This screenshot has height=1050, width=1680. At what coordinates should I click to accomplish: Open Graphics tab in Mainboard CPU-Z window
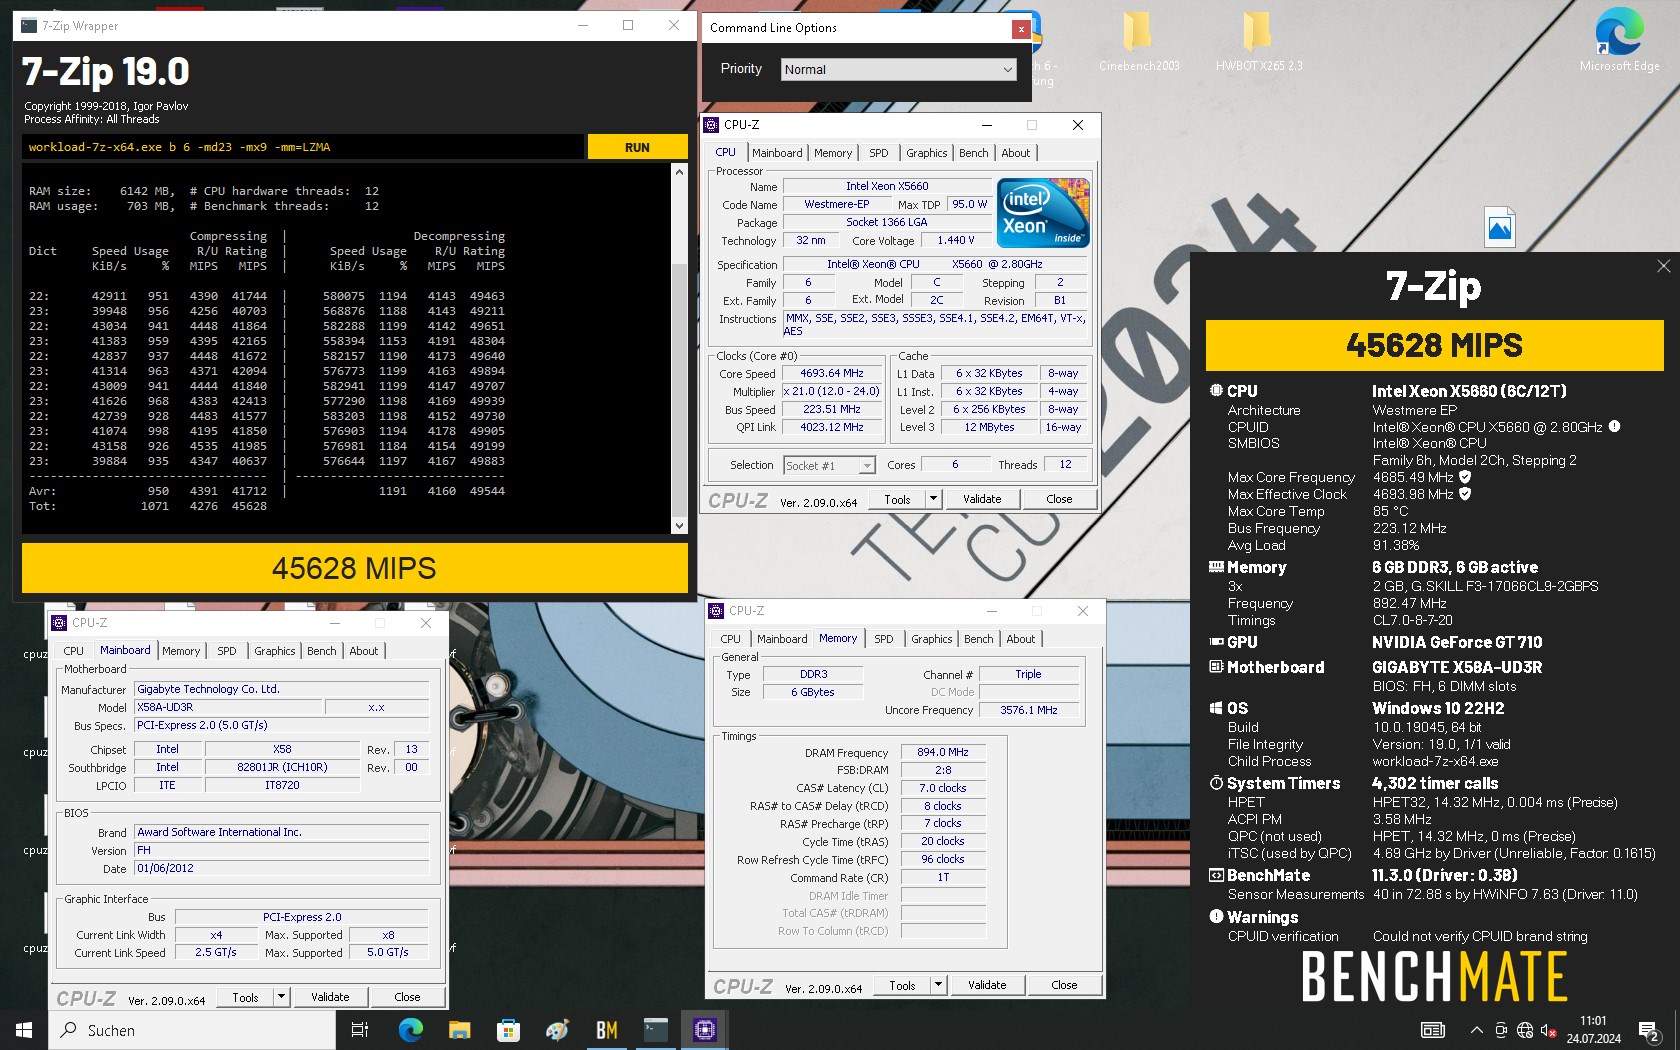click(274, 651)
